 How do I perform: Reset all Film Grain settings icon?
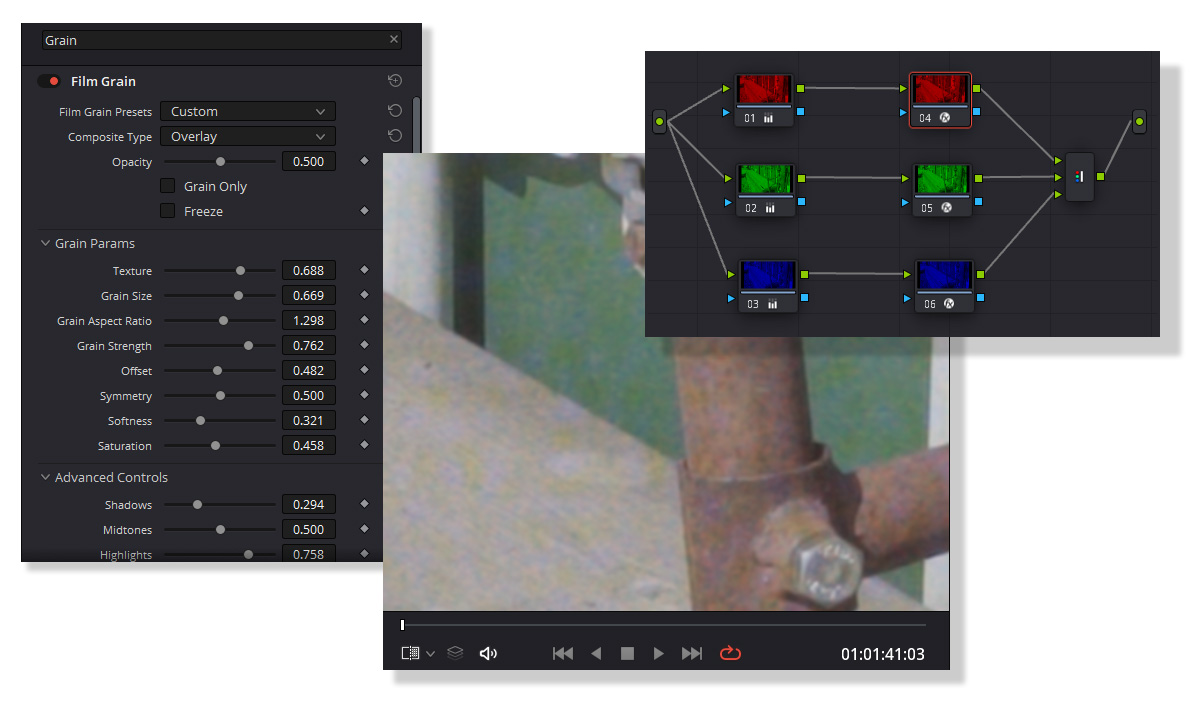pos(395,81)
